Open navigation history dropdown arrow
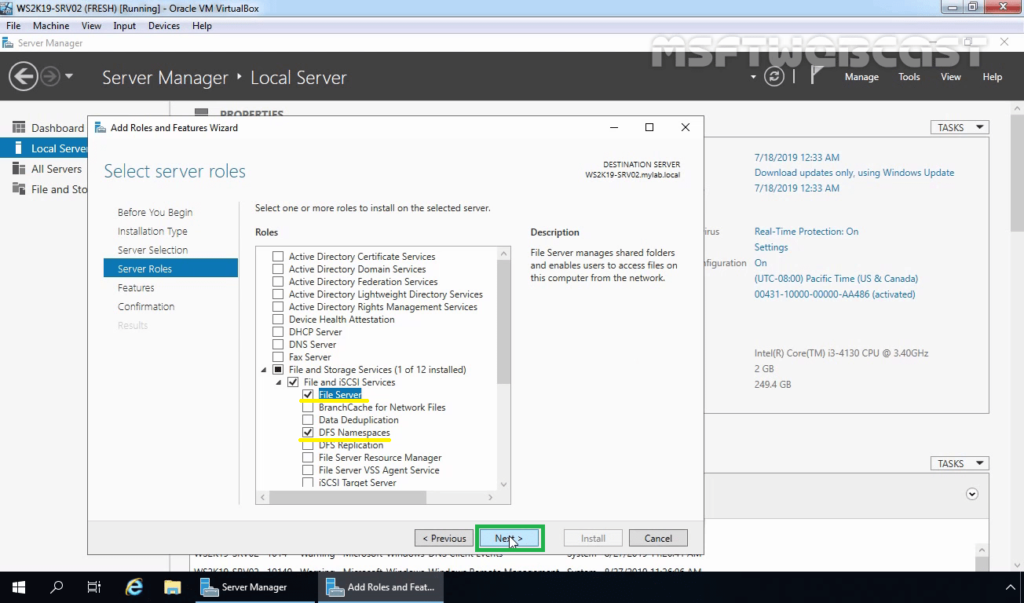Image resolution: width=1024 pixels, height=603 pixels. 69,76
